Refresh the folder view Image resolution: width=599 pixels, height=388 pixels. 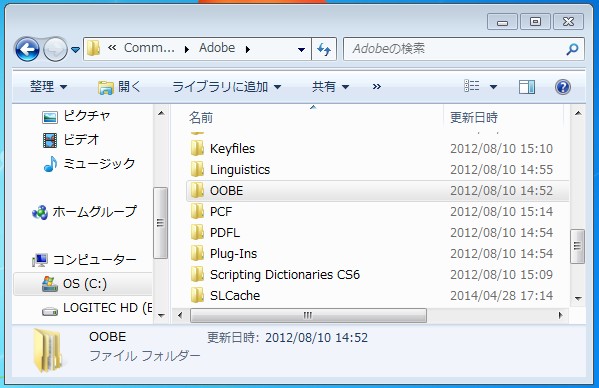[324, 49]
